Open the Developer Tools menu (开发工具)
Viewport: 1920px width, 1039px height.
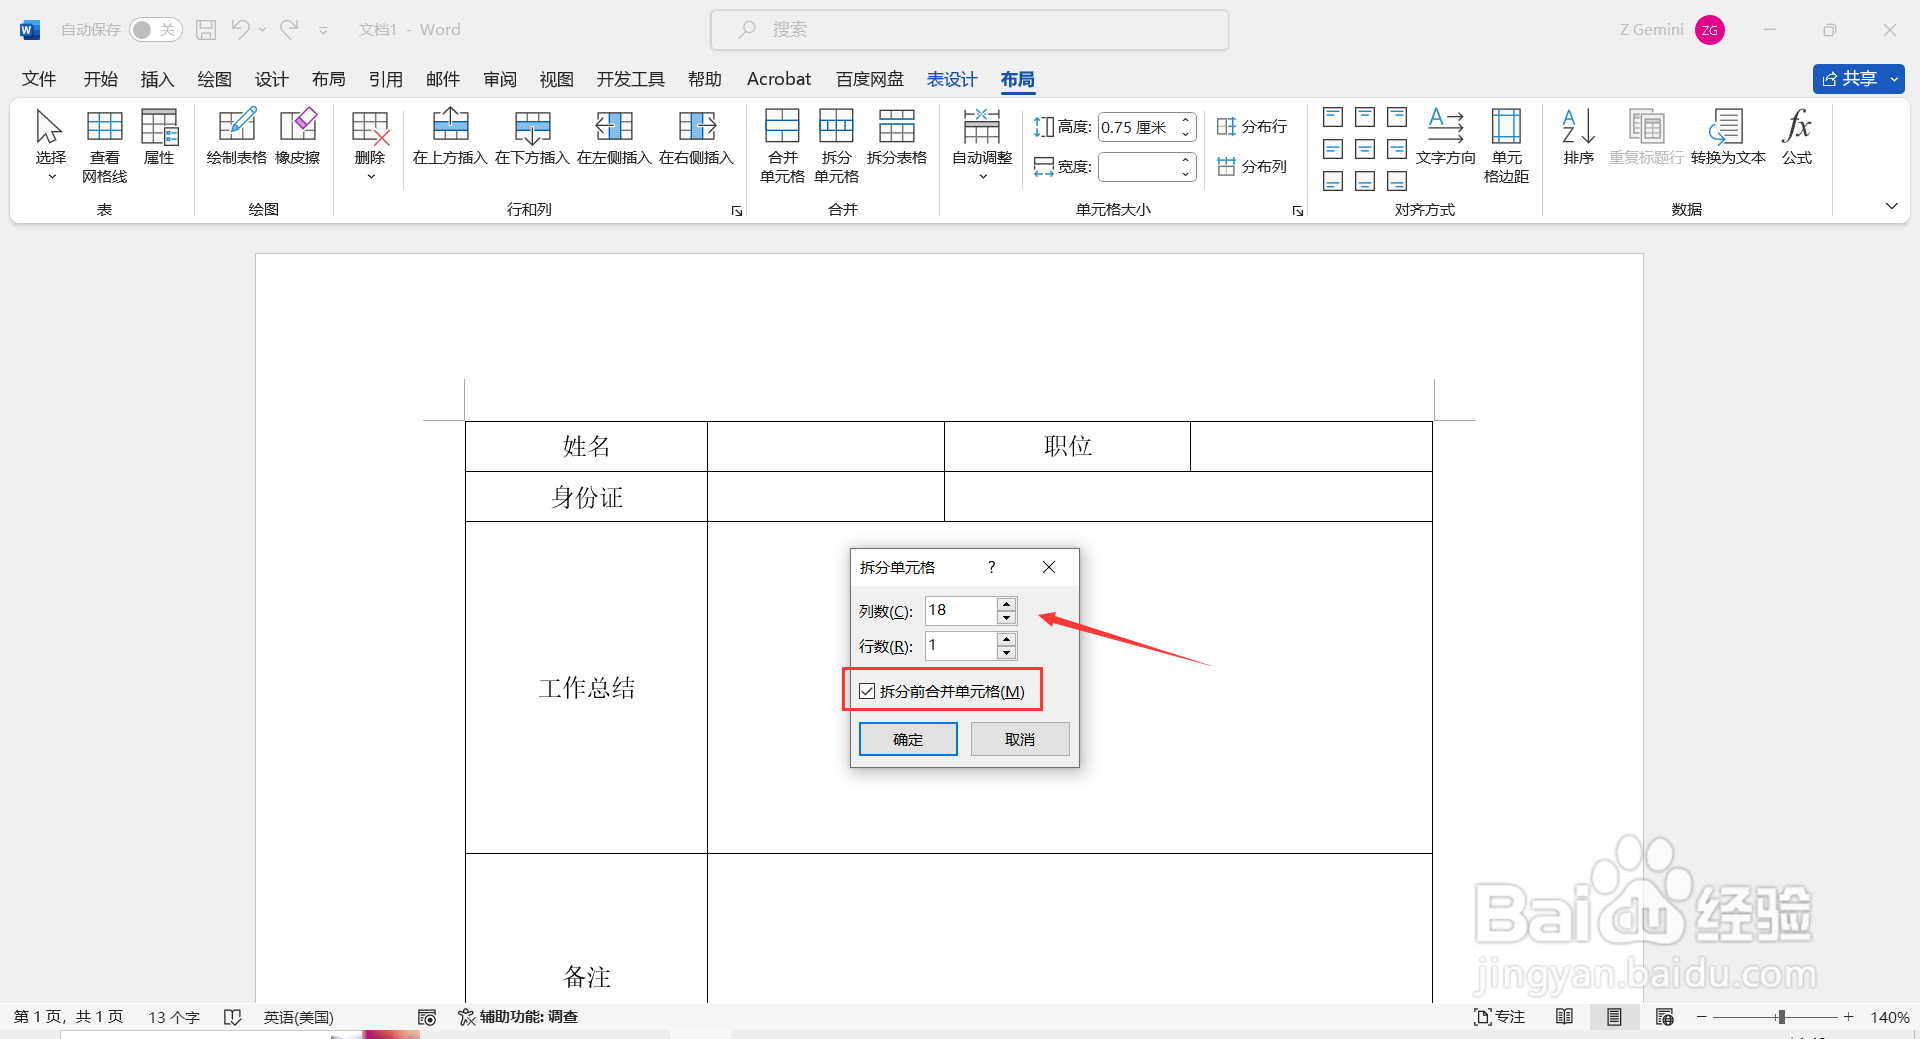[x=629, y=79]
